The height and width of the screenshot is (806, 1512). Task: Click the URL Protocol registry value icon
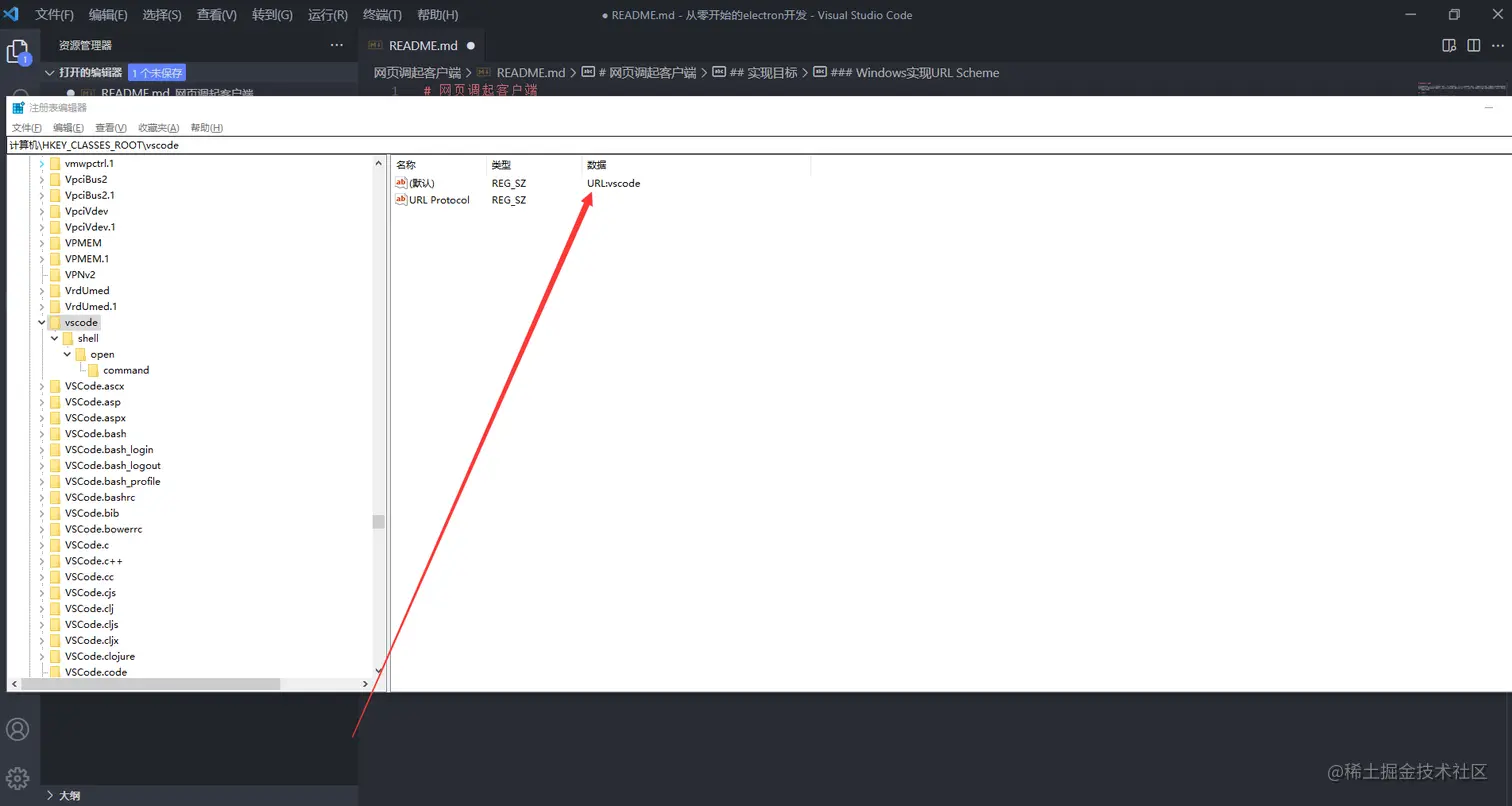click(x=401, y=199)
